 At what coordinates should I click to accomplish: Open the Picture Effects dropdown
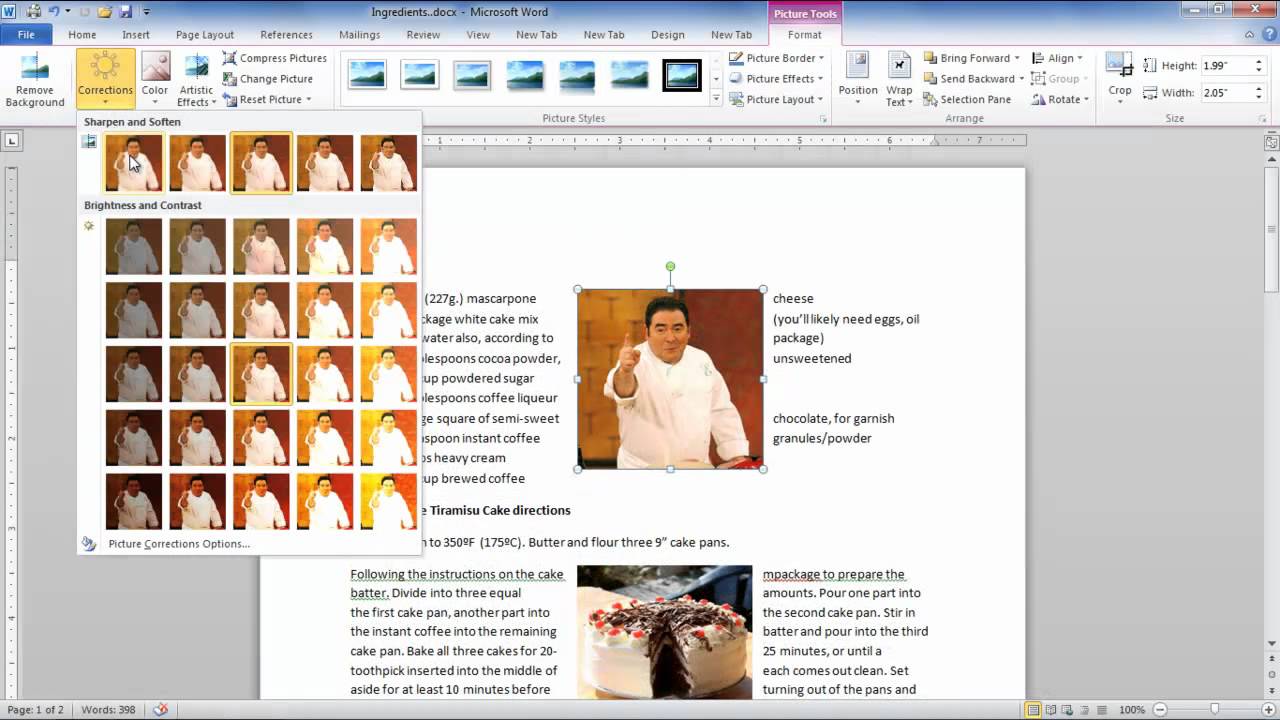tap(776, 79)
